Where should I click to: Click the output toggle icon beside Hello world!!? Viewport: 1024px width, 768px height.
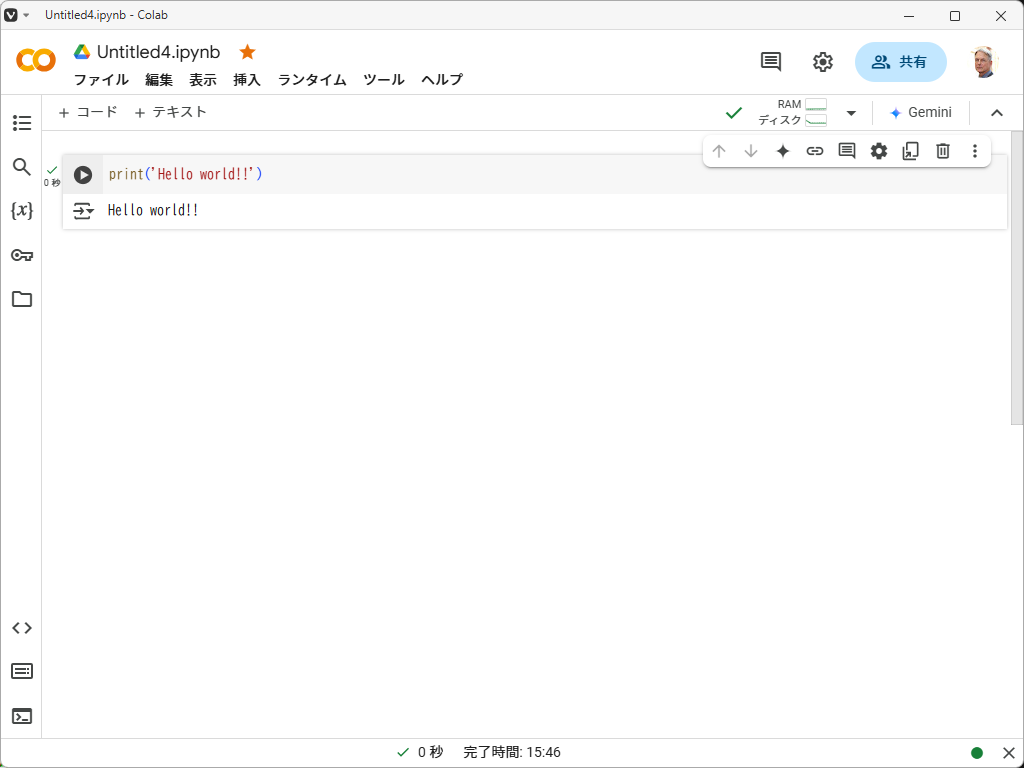click(83, 211)
